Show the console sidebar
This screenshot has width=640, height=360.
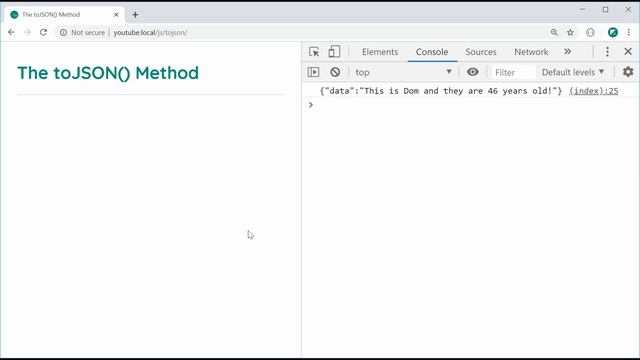pyautogui.click(x=313, y=72)
